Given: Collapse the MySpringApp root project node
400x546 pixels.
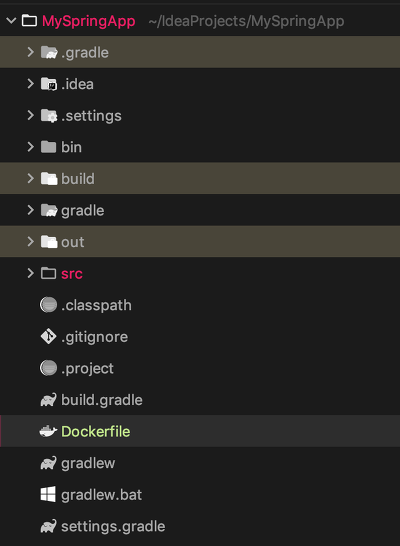Looking at the screenshot, I should [11, 21].
